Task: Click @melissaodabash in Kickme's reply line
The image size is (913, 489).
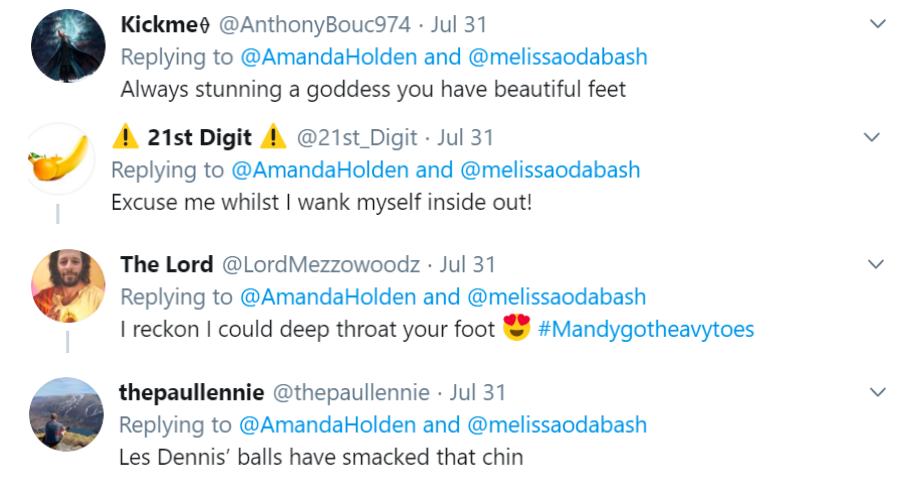Action: [556, 56]
